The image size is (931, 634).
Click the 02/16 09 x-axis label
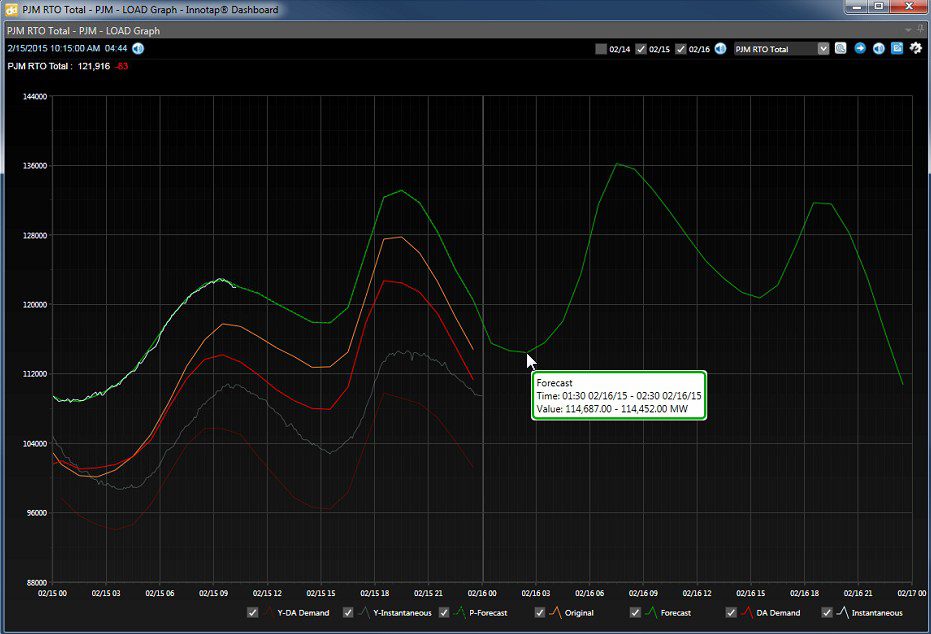pyautogui.click(x=643, y=593)
